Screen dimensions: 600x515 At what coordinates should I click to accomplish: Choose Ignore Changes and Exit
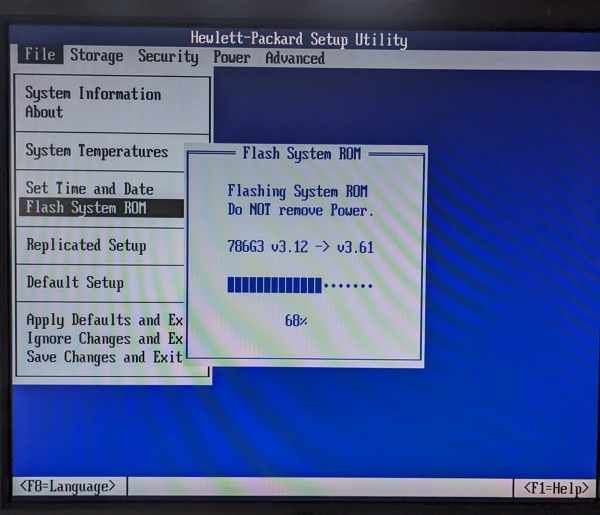tap(104, 339)
